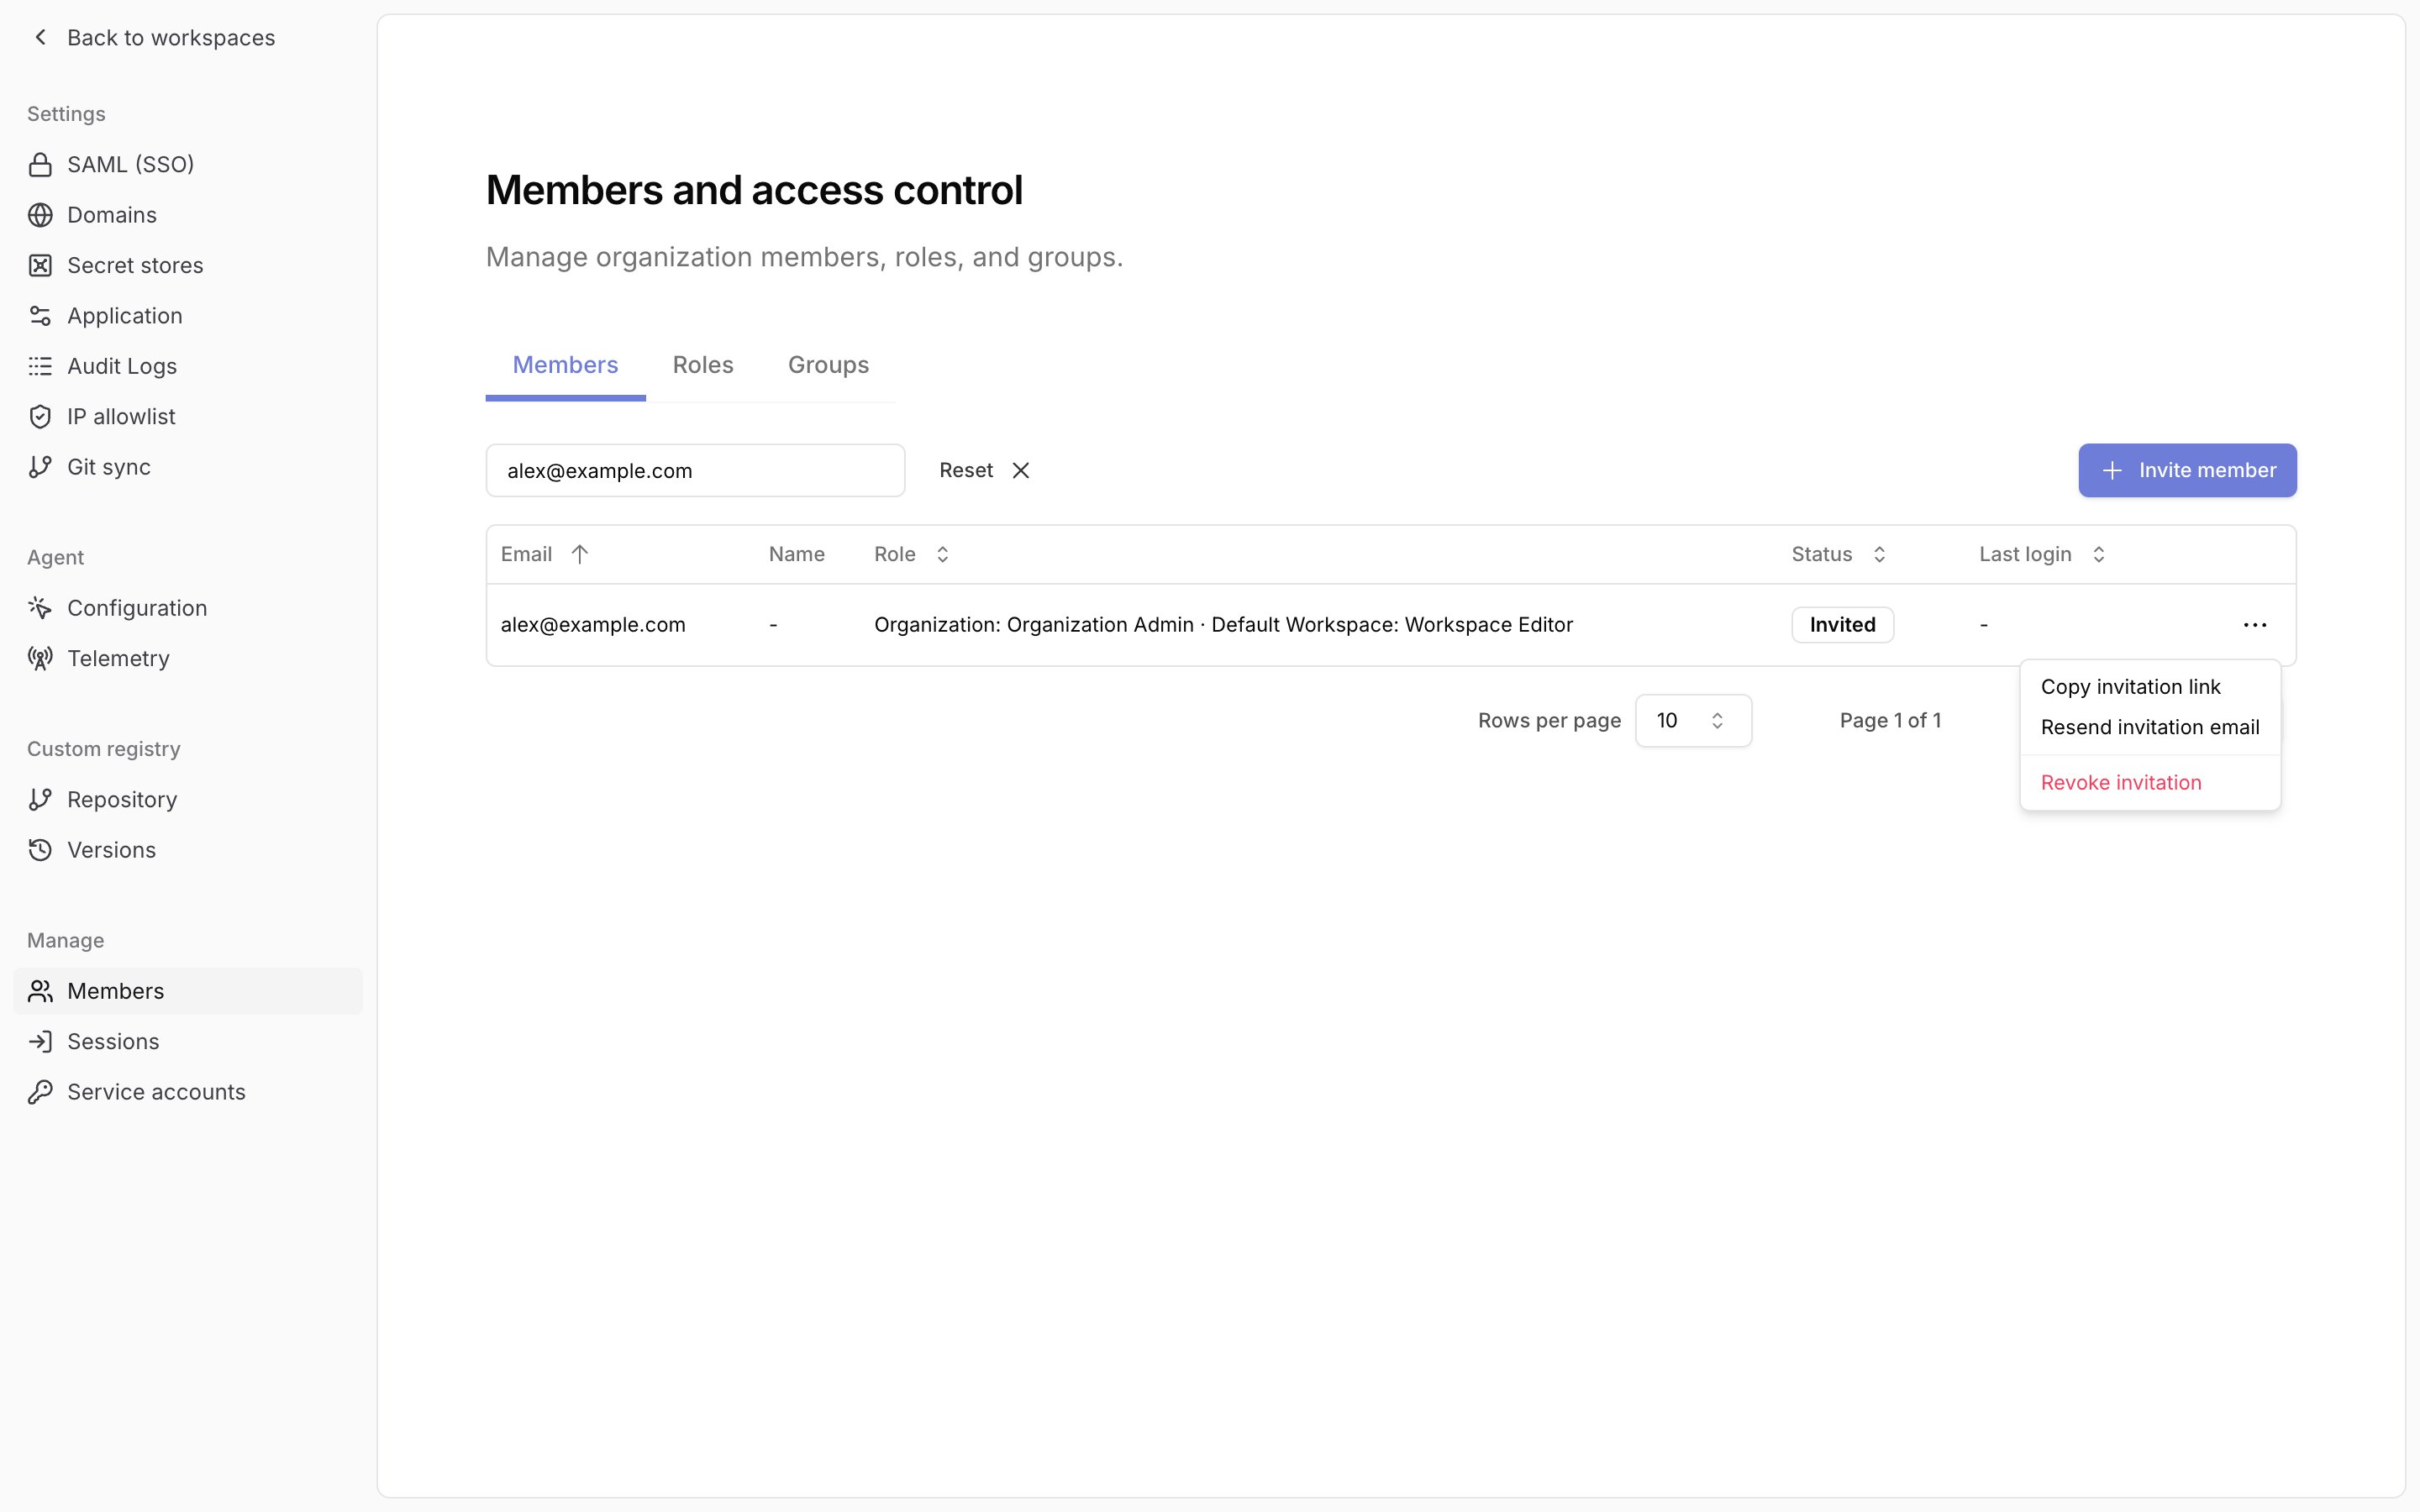
Task: Open the three-dots actions menu for alex@example.com
Action: tap(2255, 625)
